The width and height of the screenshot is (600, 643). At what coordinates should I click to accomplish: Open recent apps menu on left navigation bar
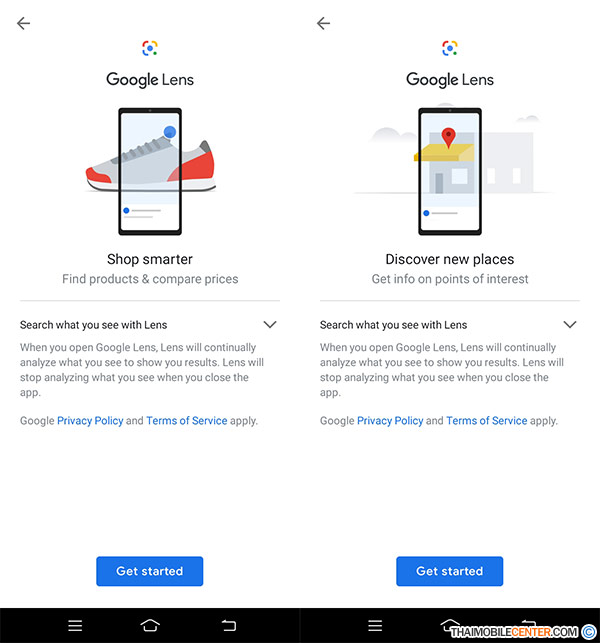(x=75, y=625)
